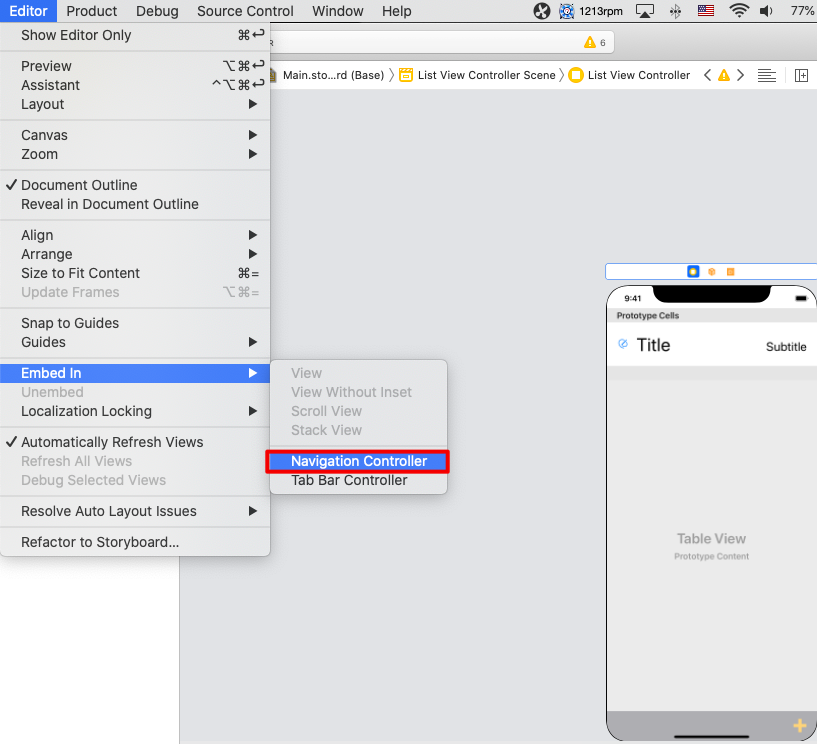Click List View Controller Scene breadcrumb
817x744 pixels.
(477, 75)
